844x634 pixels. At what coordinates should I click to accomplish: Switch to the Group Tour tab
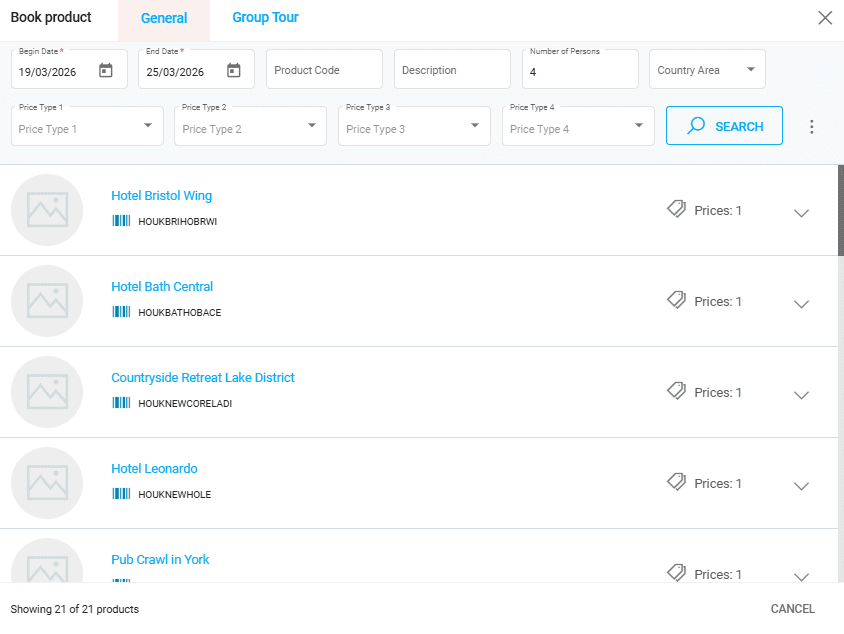point(265,18)
